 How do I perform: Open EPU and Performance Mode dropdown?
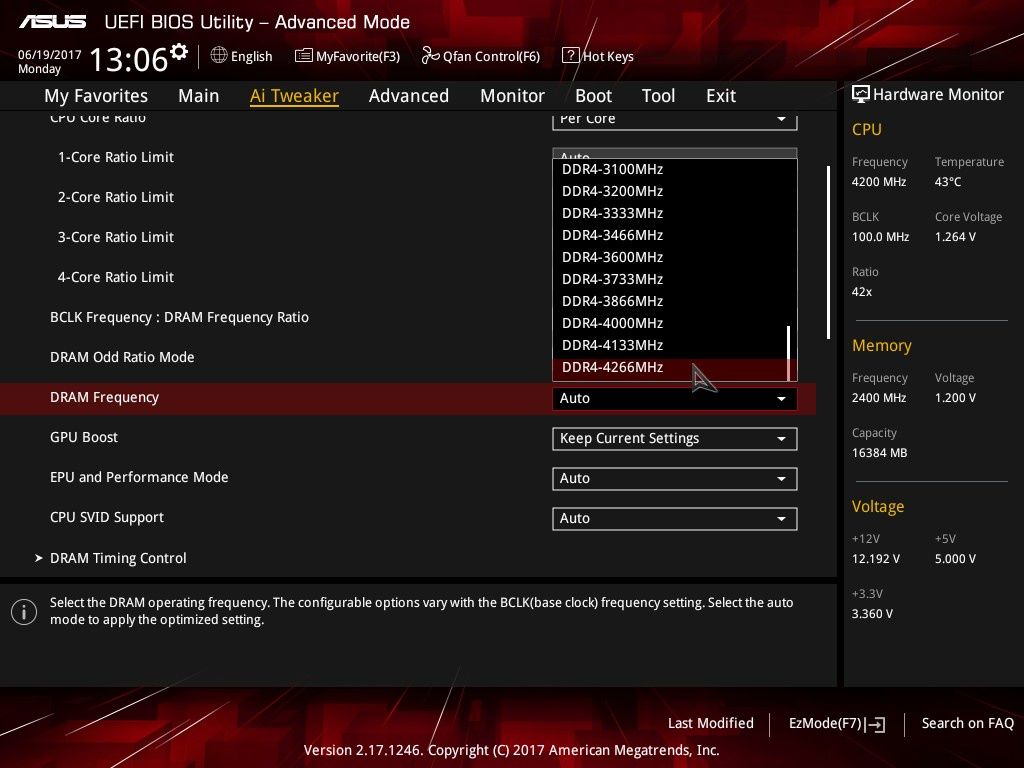[675, 479]
